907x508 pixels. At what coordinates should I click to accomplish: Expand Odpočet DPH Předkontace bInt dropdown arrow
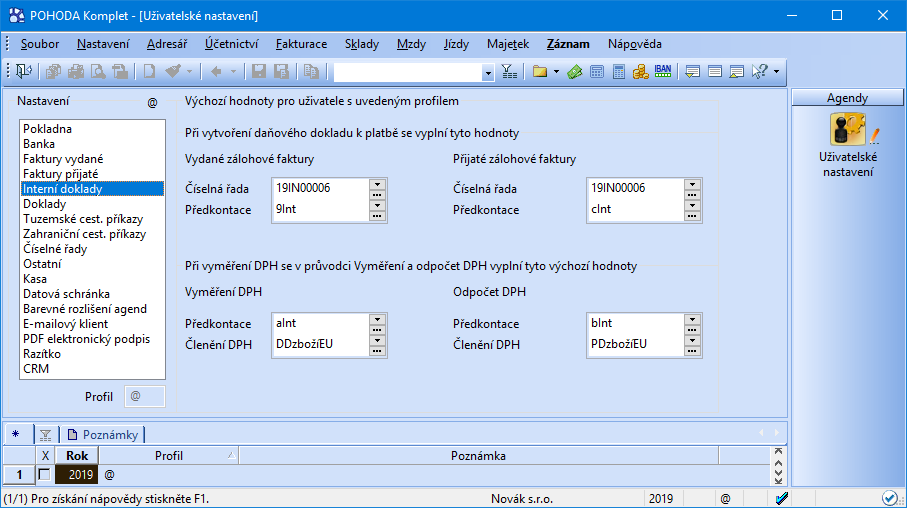(x=692, y=319)
